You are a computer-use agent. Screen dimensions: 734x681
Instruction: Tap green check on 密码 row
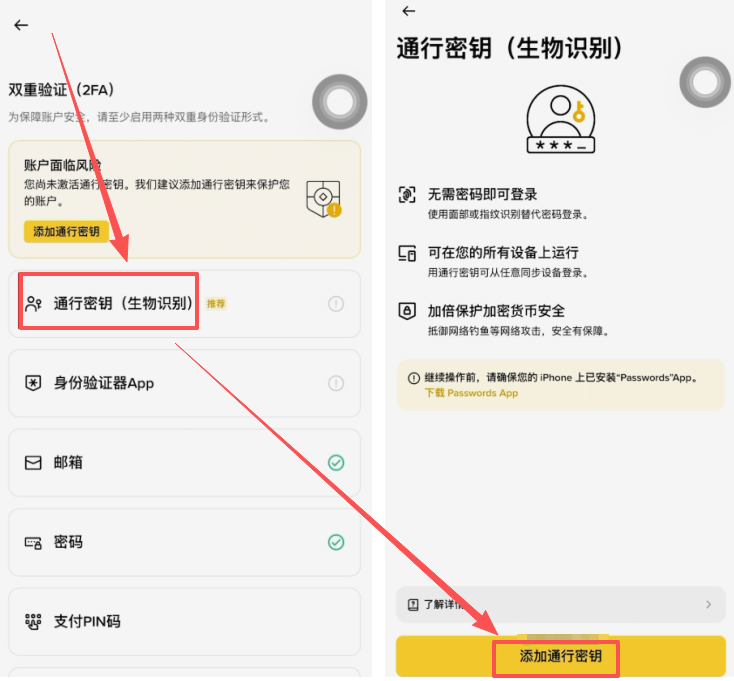(x=336, y=542)
